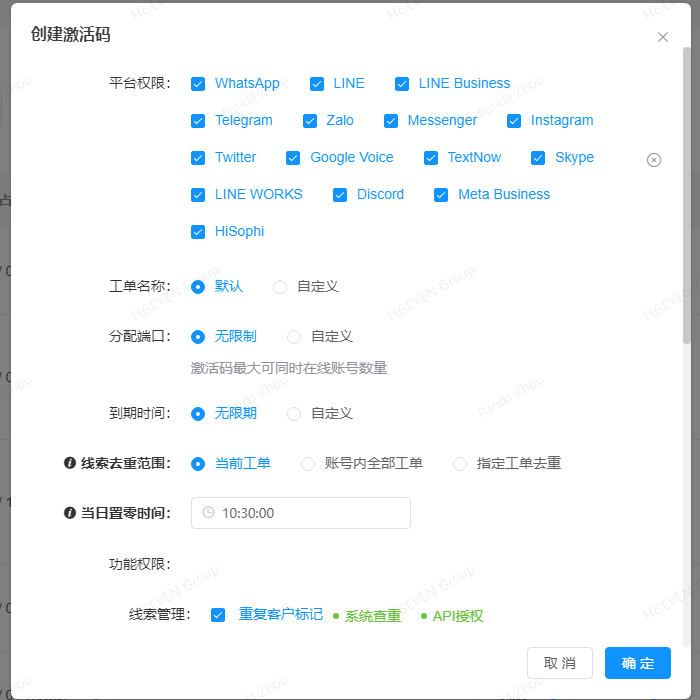Toggle the LINE WORKS checkbox

click(x=198, y=195)
